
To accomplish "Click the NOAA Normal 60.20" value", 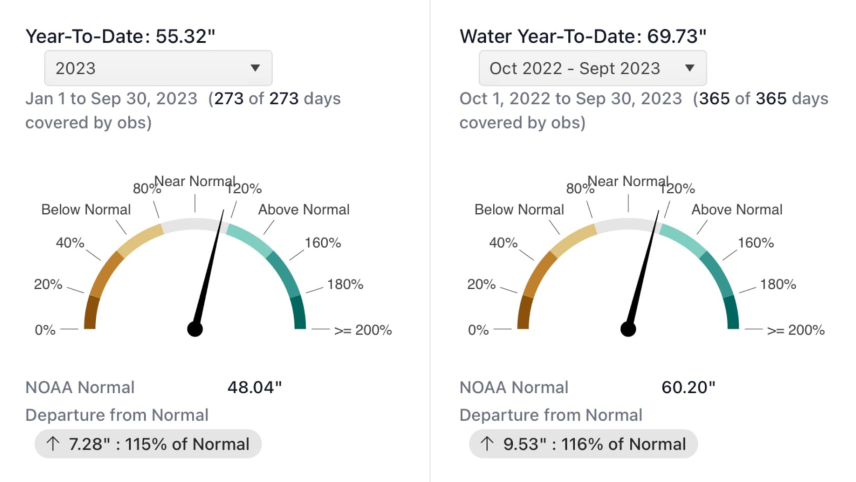I will 689,387.
